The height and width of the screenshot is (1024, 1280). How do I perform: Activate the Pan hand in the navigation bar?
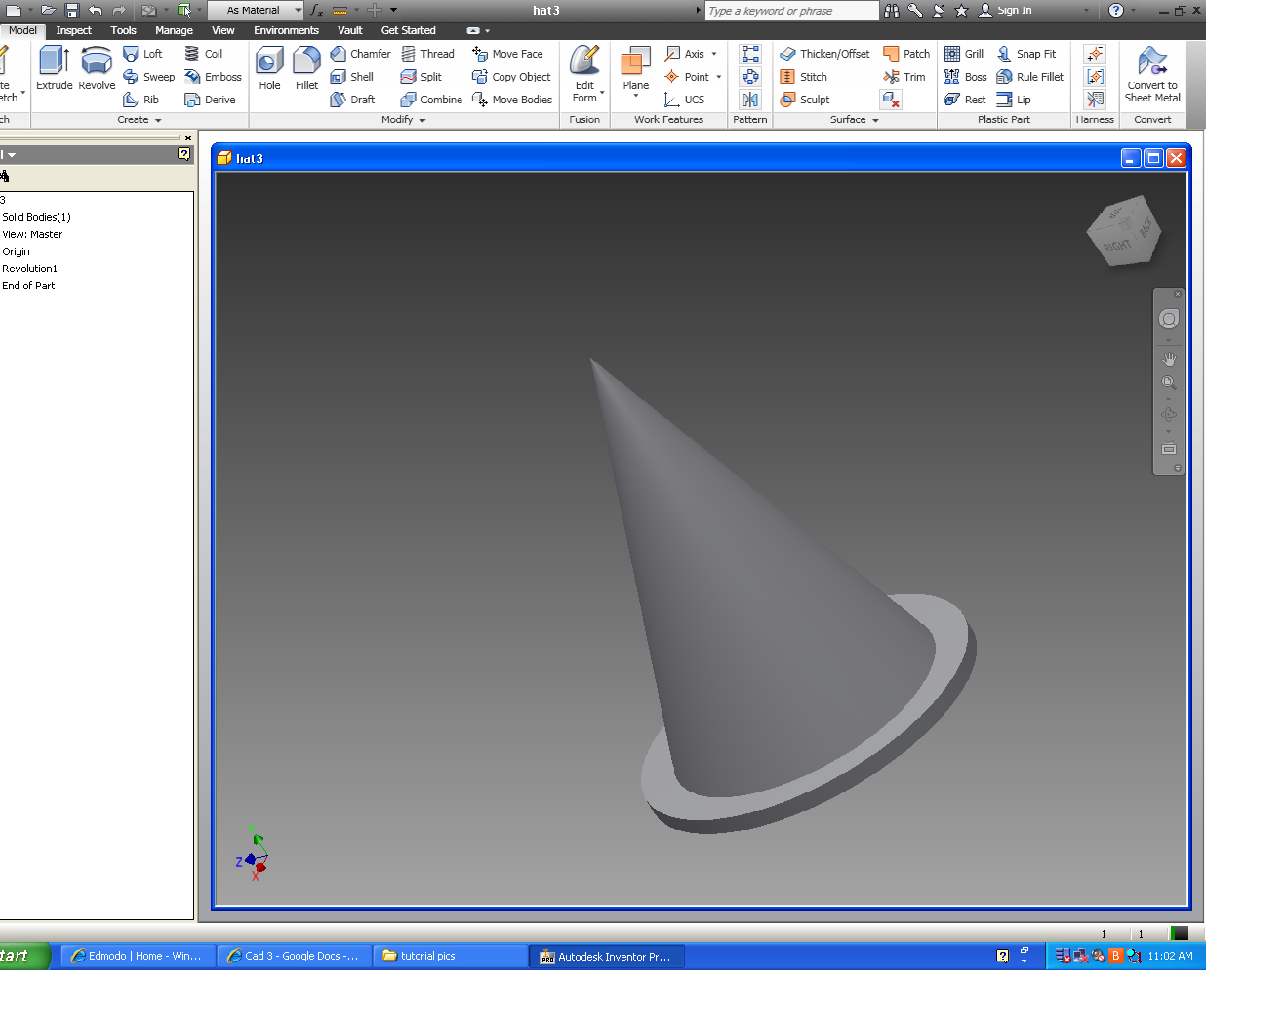[1168, 357]
